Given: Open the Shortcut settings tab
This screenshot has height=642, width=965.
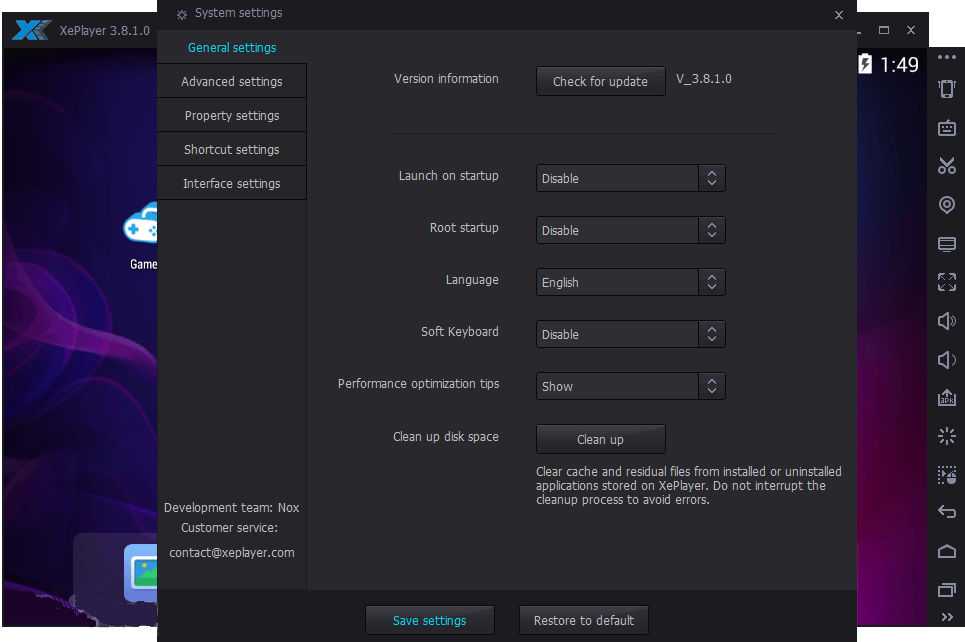Looking at the screenshot, I should (x=232, y=150).
